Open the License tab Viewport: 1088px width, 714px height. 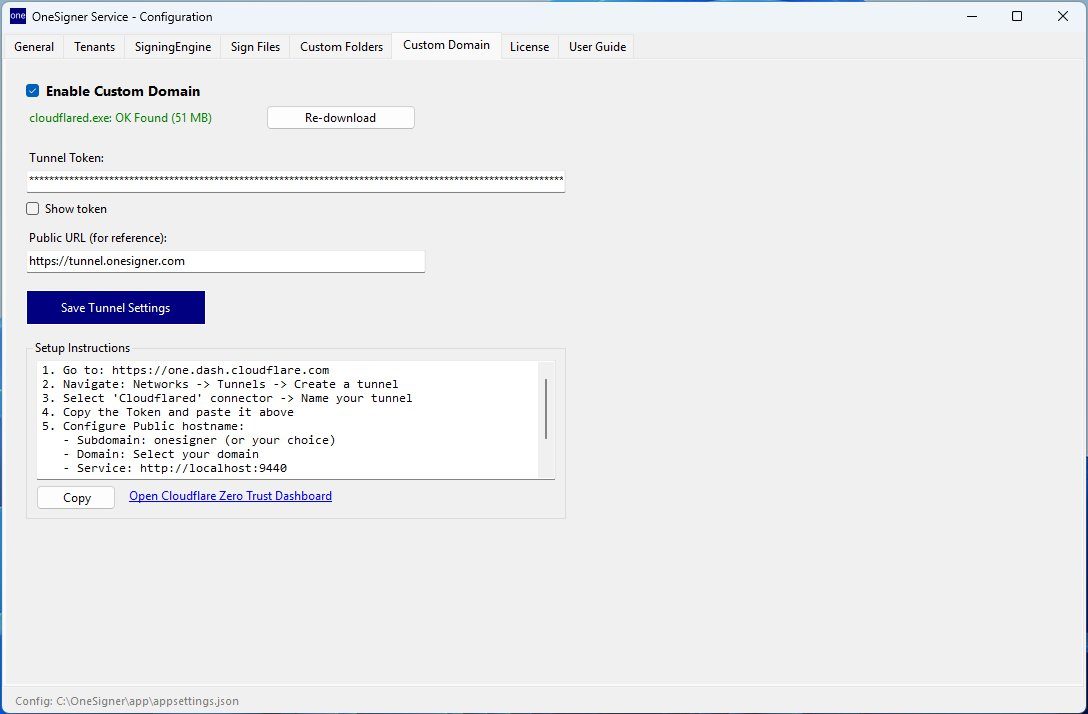click(x=529, y=46)
